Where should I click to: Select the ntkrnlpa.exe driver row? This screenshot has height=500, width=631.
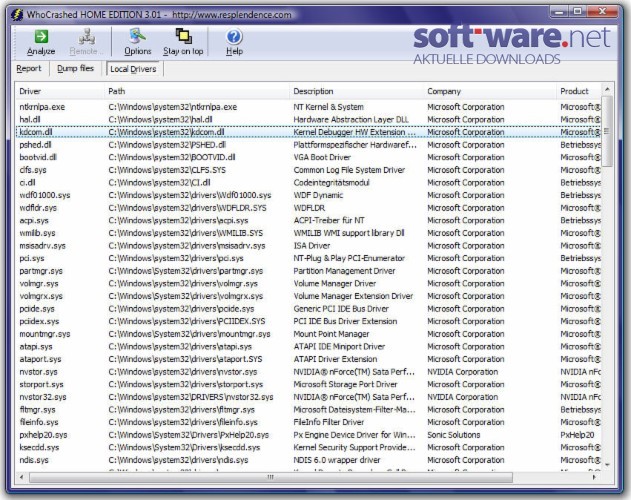308,107
